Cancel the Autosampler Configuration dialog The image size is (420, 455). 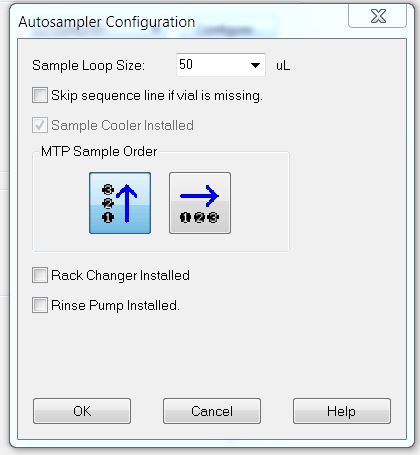(x=212, y=411)
